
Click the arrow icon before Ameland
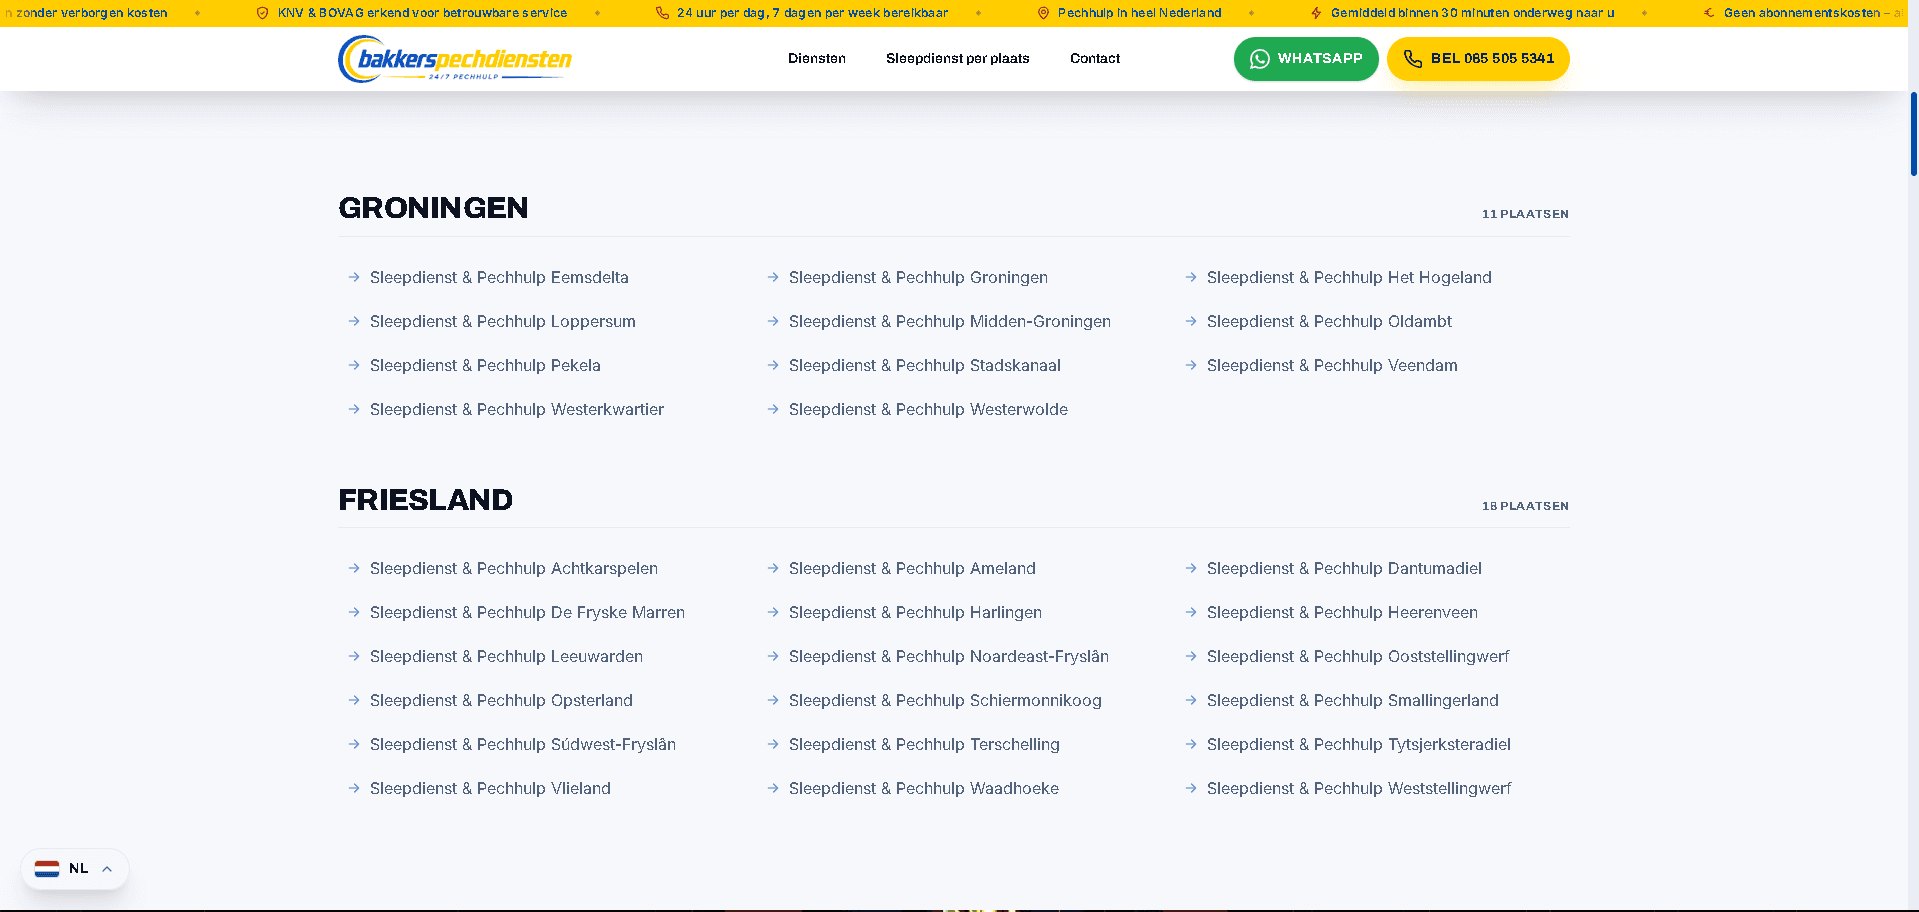[773, 568]
